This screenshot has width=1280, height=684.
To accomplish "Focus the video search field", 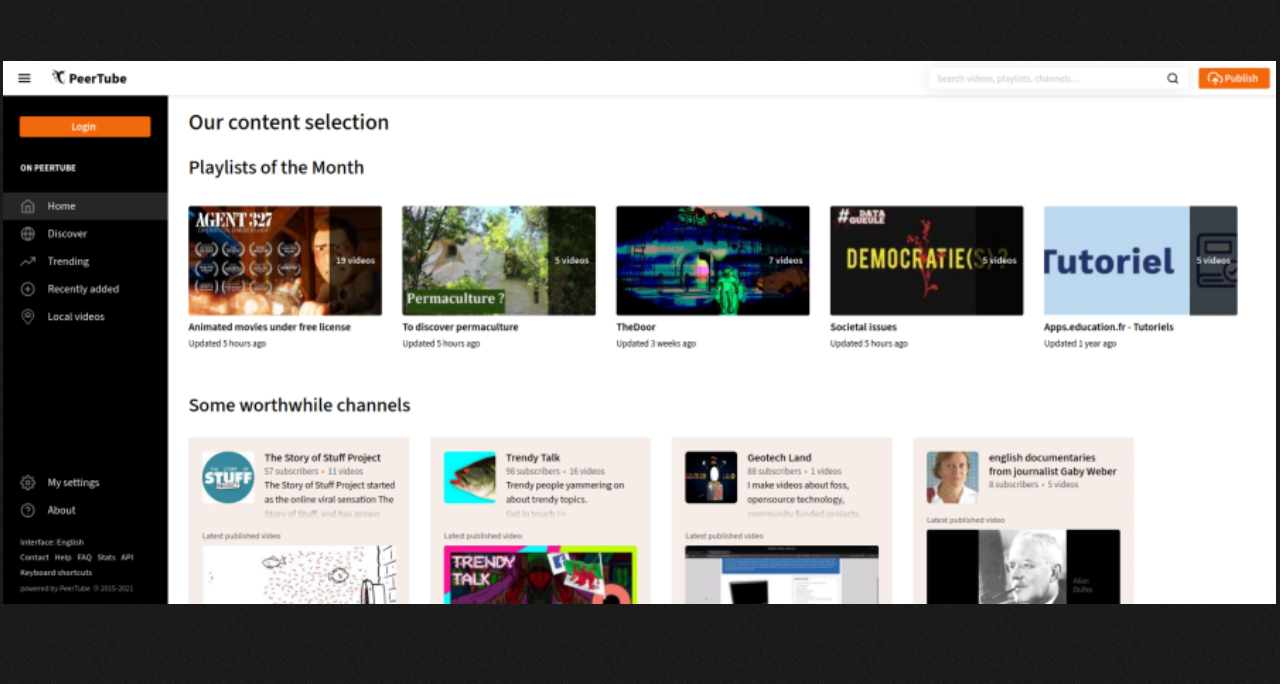I will coord(1047,78).
